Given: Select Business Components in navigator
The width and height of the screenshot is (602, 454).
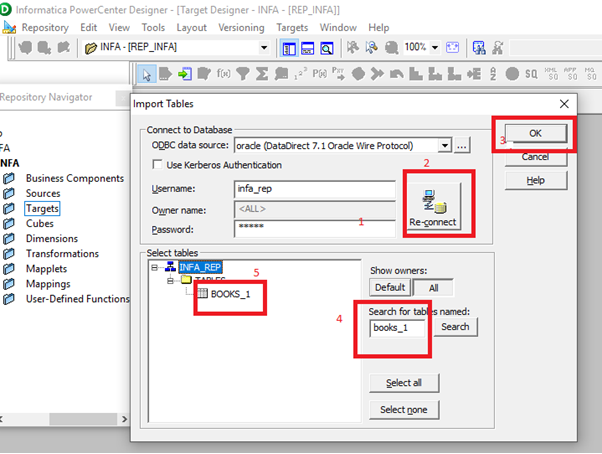Looking at the screenshot, I should click(75, 178).
